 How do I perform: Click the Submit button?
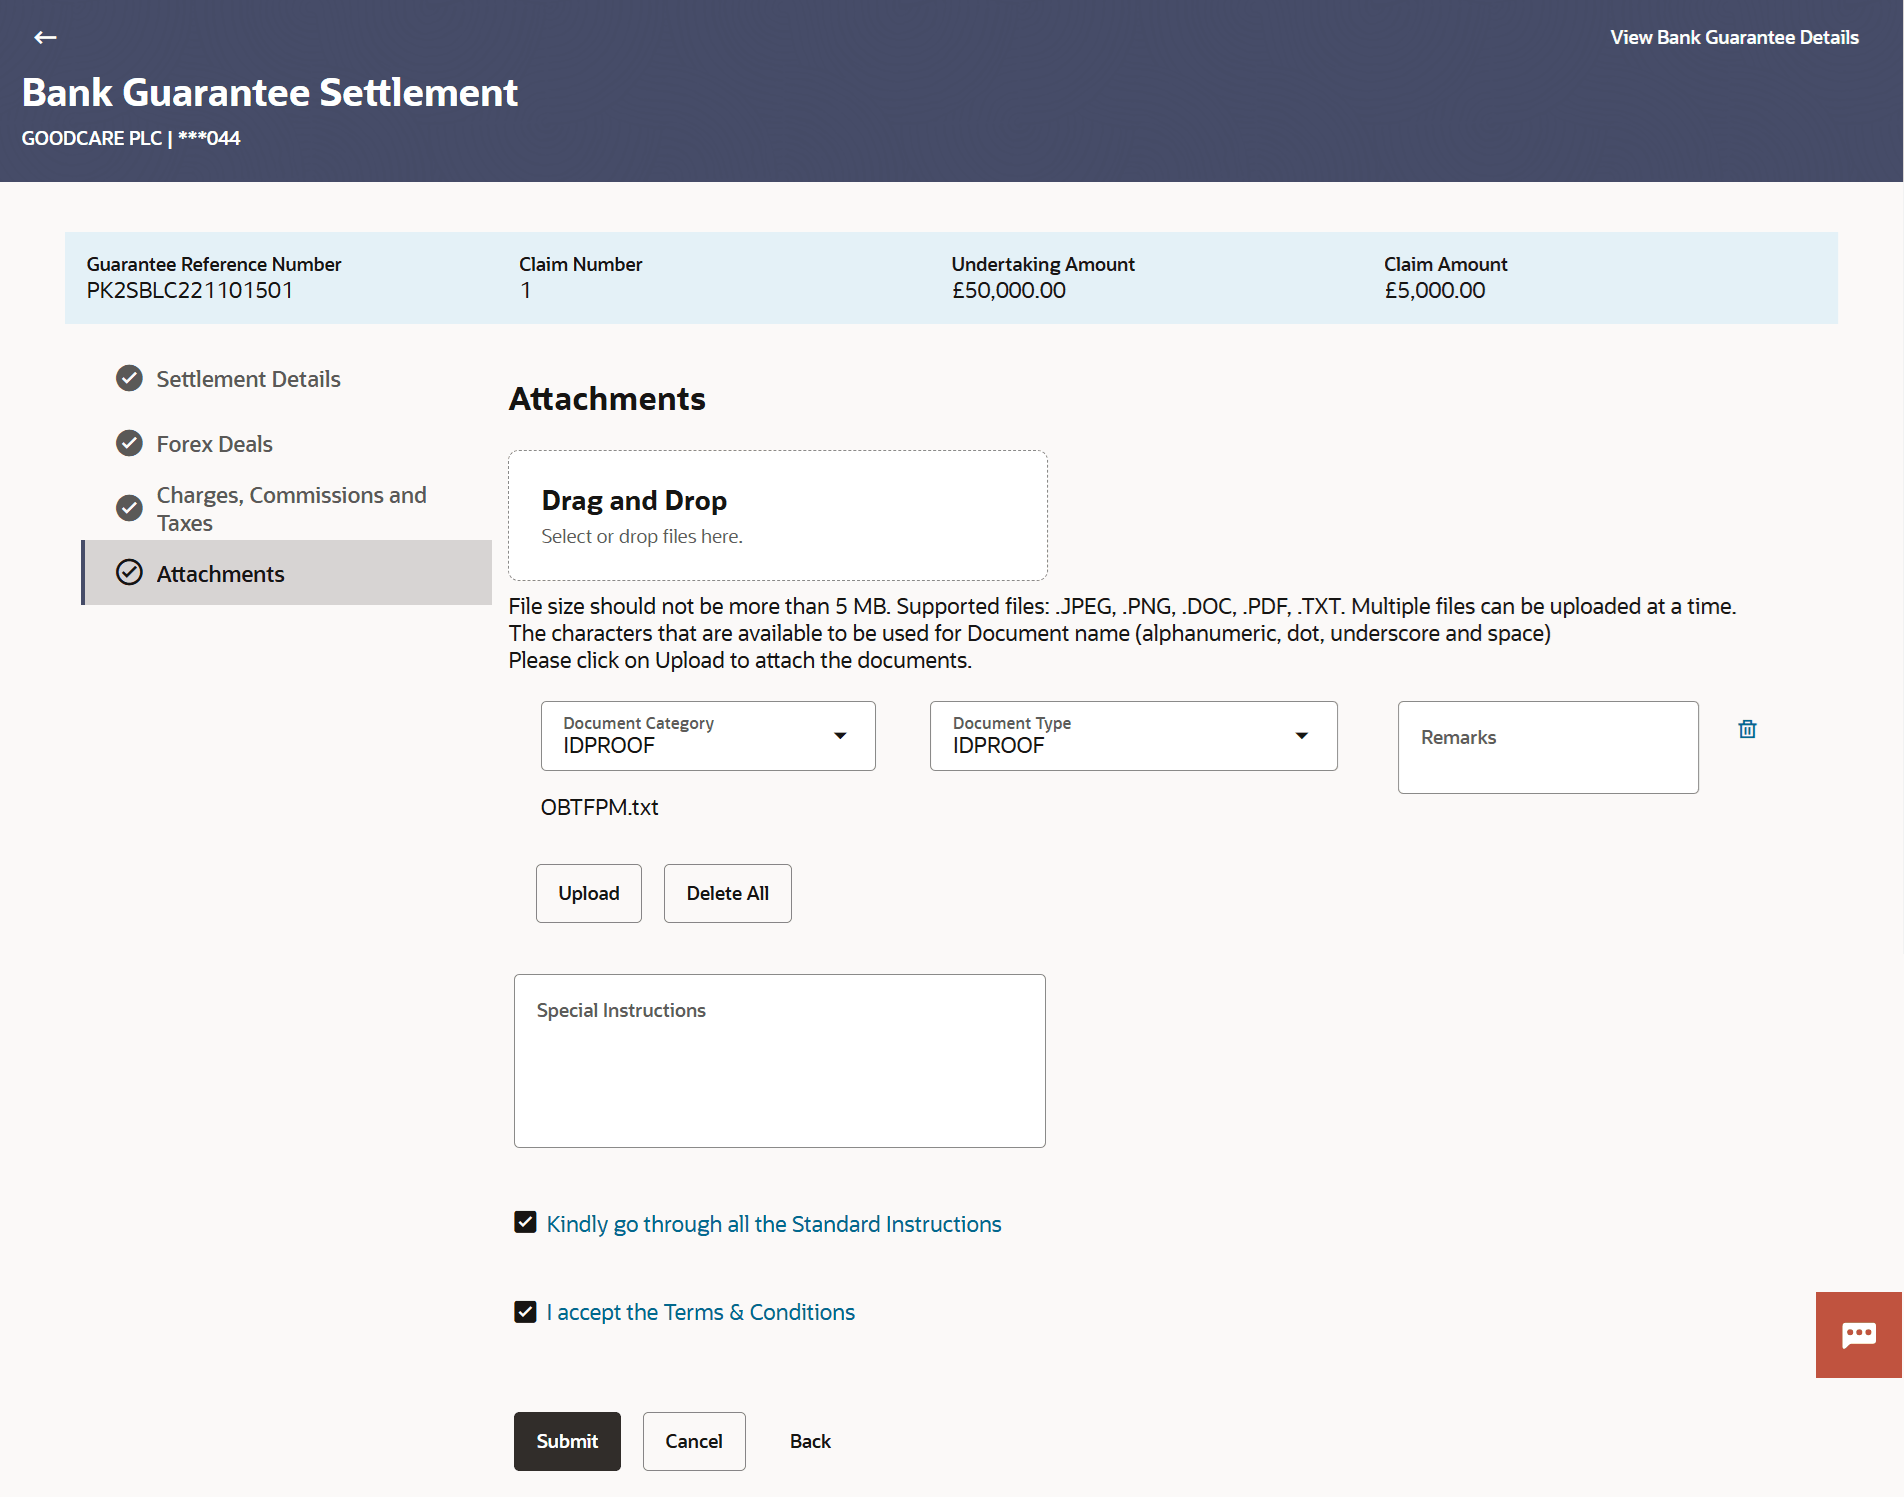pyautogui.click(x=566, y=1441)
